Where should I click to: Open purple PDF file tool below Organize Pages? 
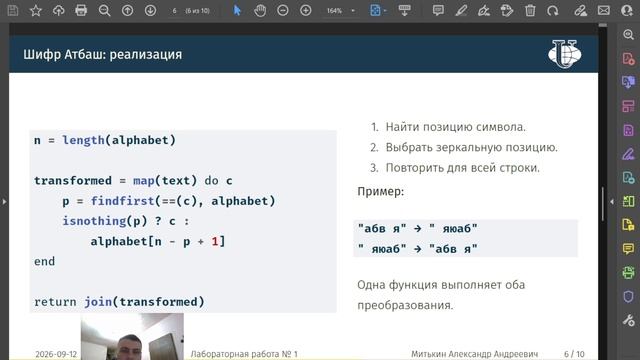(629, 130)
